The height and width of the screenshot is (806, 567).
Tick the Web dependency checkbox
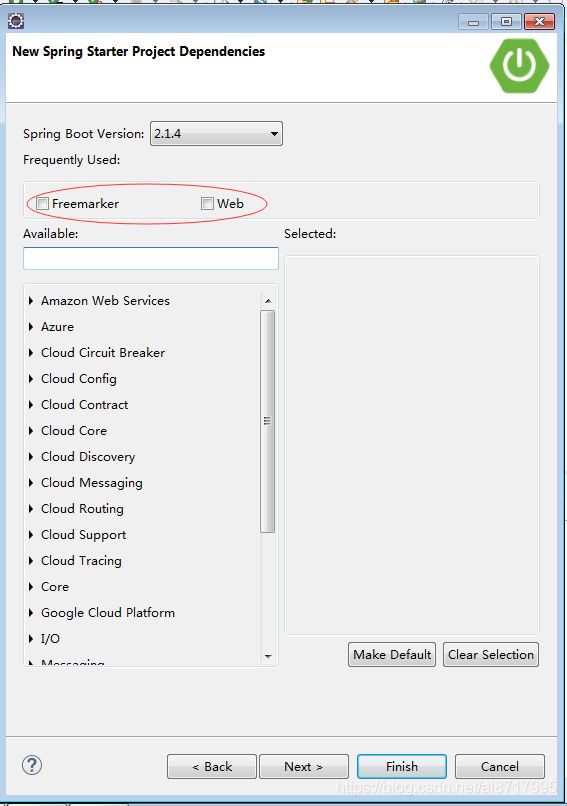pos(207,204)
